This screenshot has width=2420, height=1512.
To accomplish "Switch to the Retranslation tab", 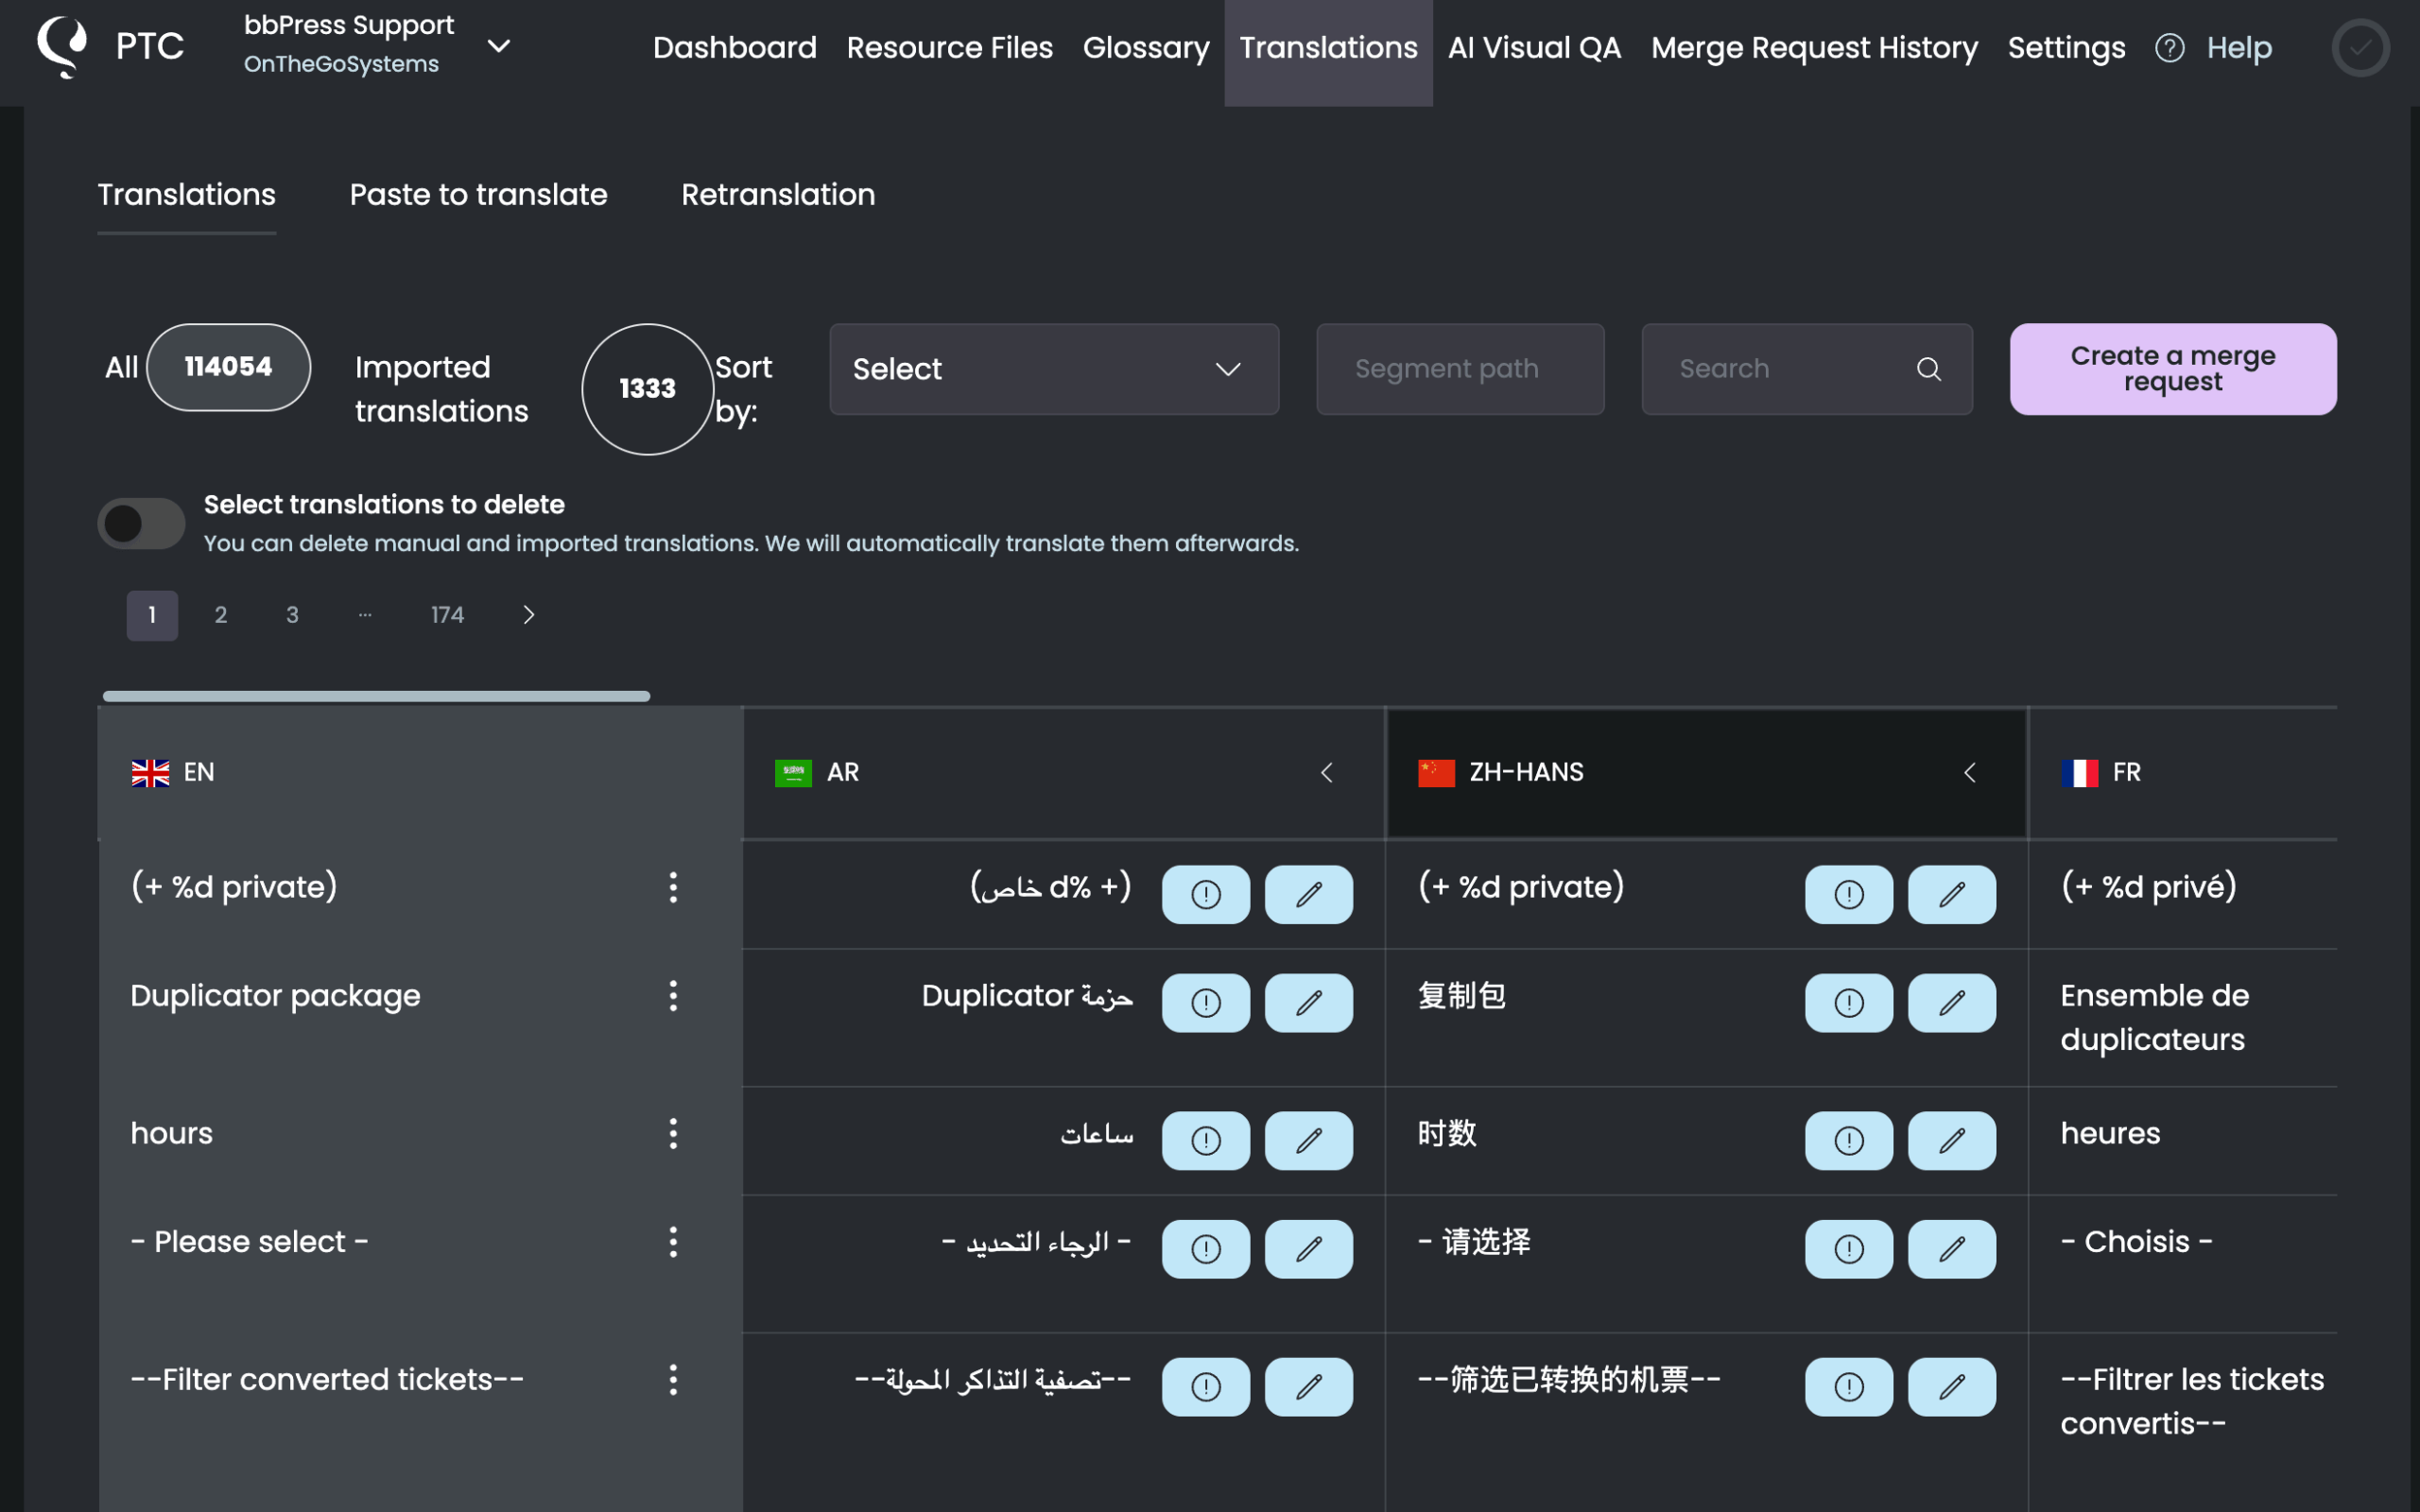I will [x=778, y=194].
